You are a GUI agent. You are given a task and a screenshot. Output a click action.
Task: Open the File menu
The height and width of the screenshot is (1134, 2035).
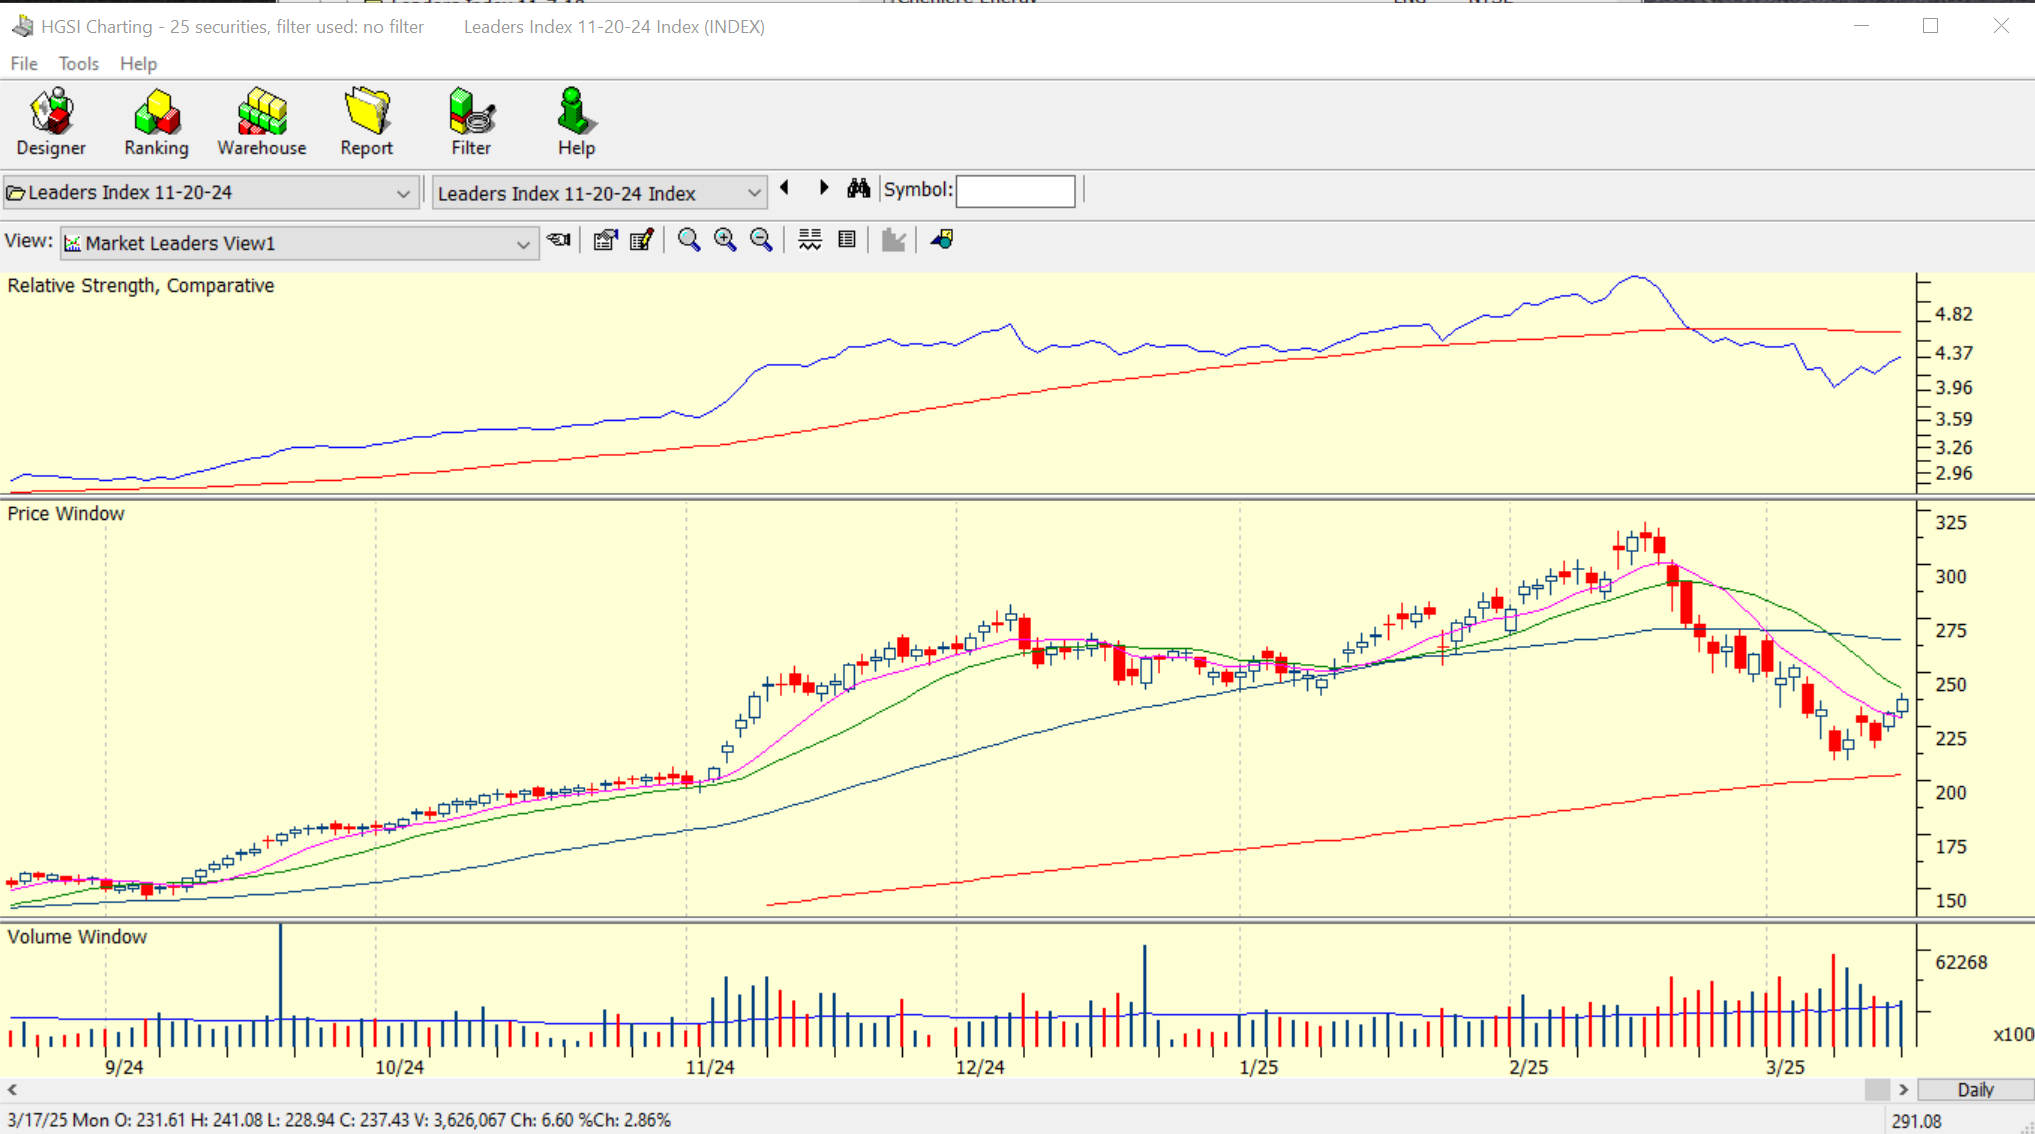pos(24,64)
